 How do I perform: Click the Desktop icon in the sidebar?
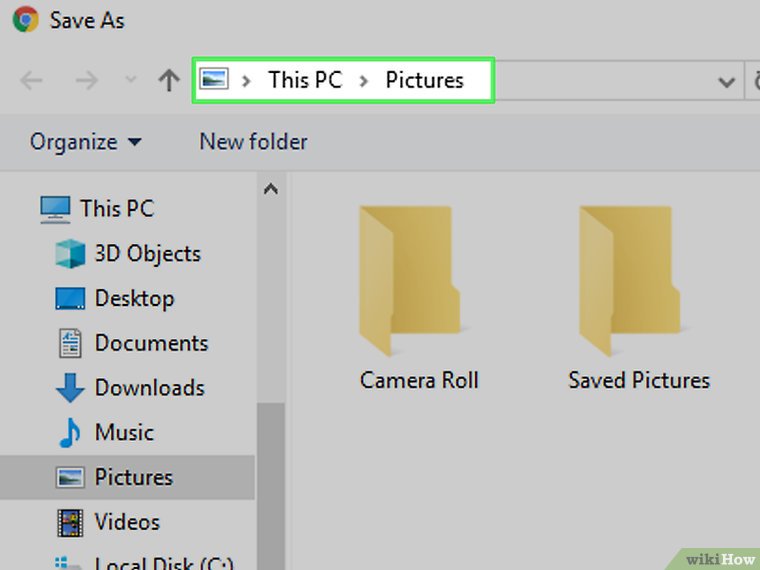click(x=70, y=299)
